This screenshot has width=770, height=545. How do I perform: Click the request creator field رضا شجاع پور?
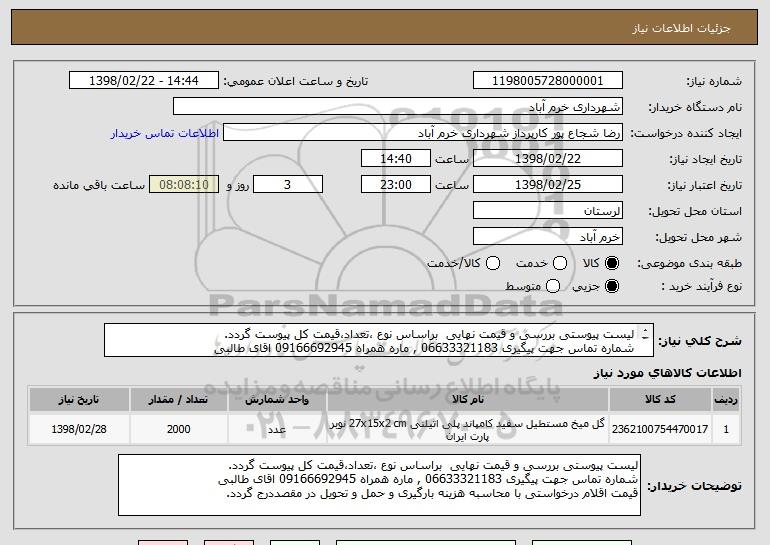point(423,133)
